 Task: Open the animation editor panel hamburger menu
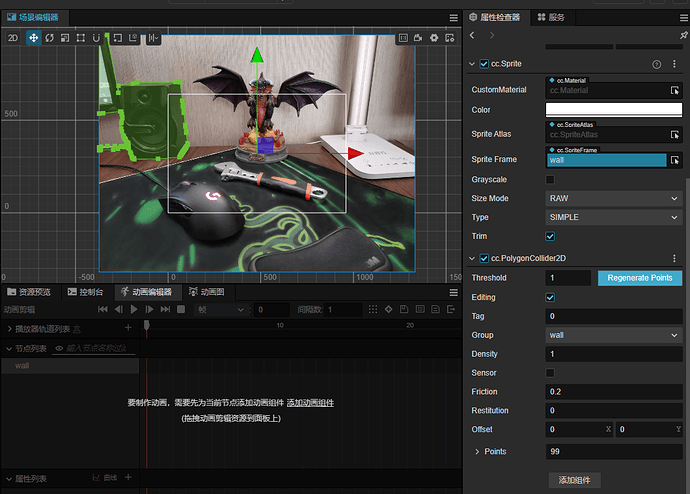454,293
